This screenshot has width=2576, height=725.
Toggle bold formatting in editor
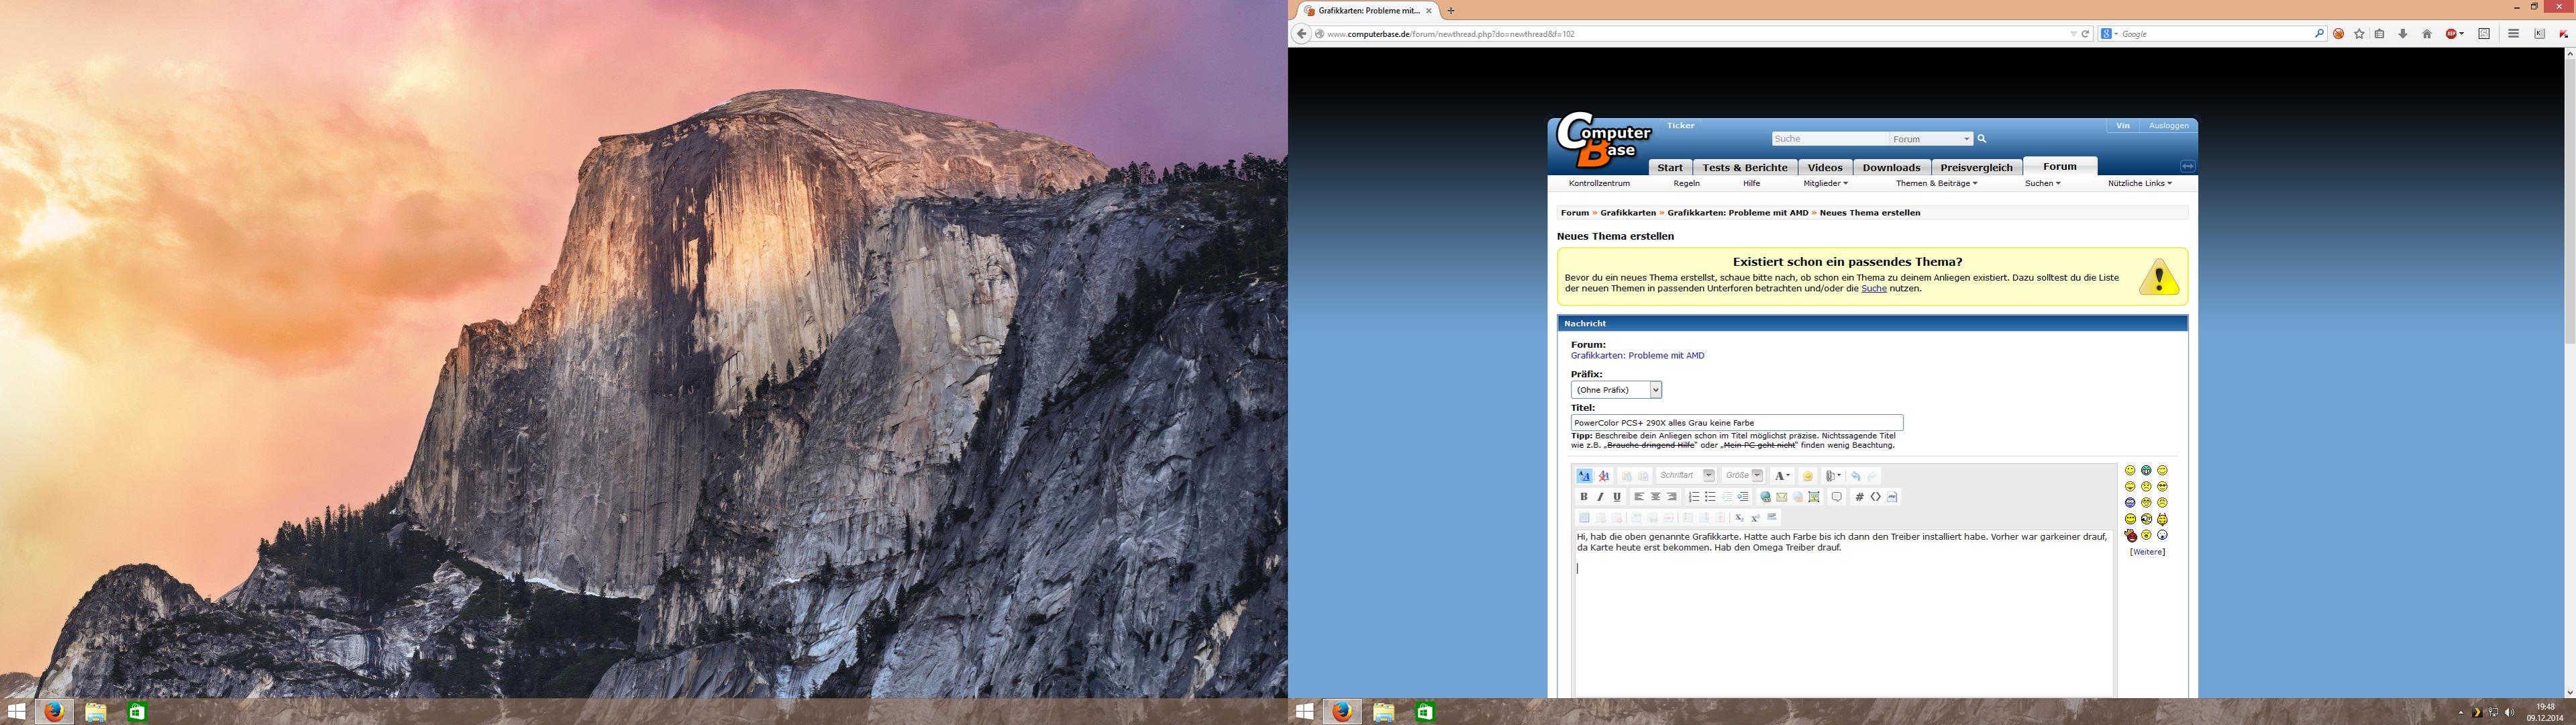click(x=1584, y=497)
